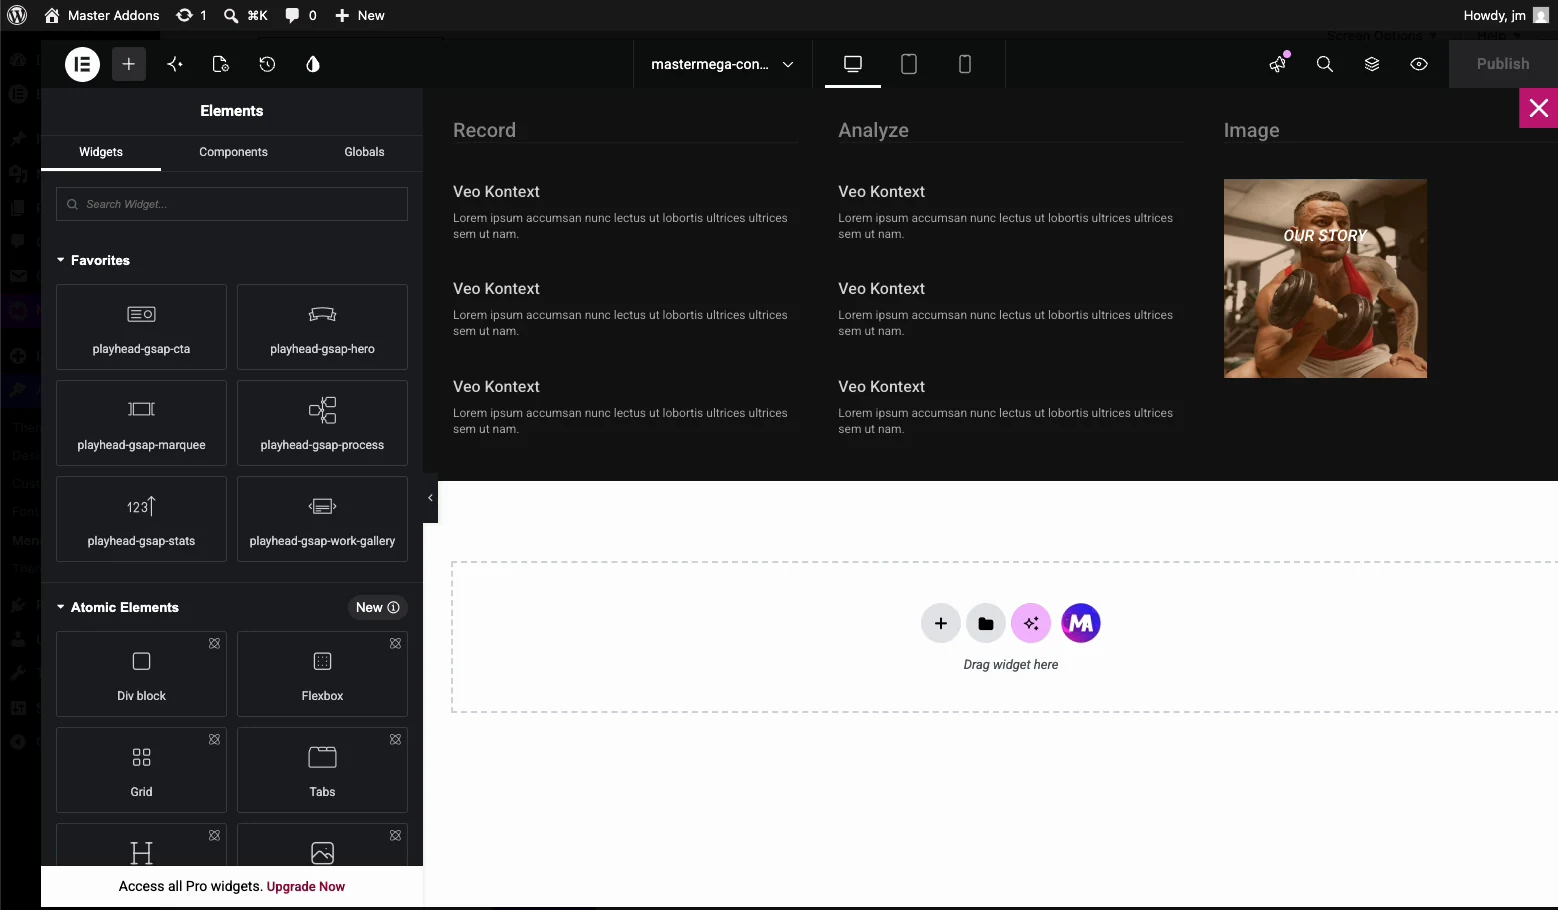Select the Image widget icon
The height and width of the screenshot is (910, 1558).
point(322,853)
